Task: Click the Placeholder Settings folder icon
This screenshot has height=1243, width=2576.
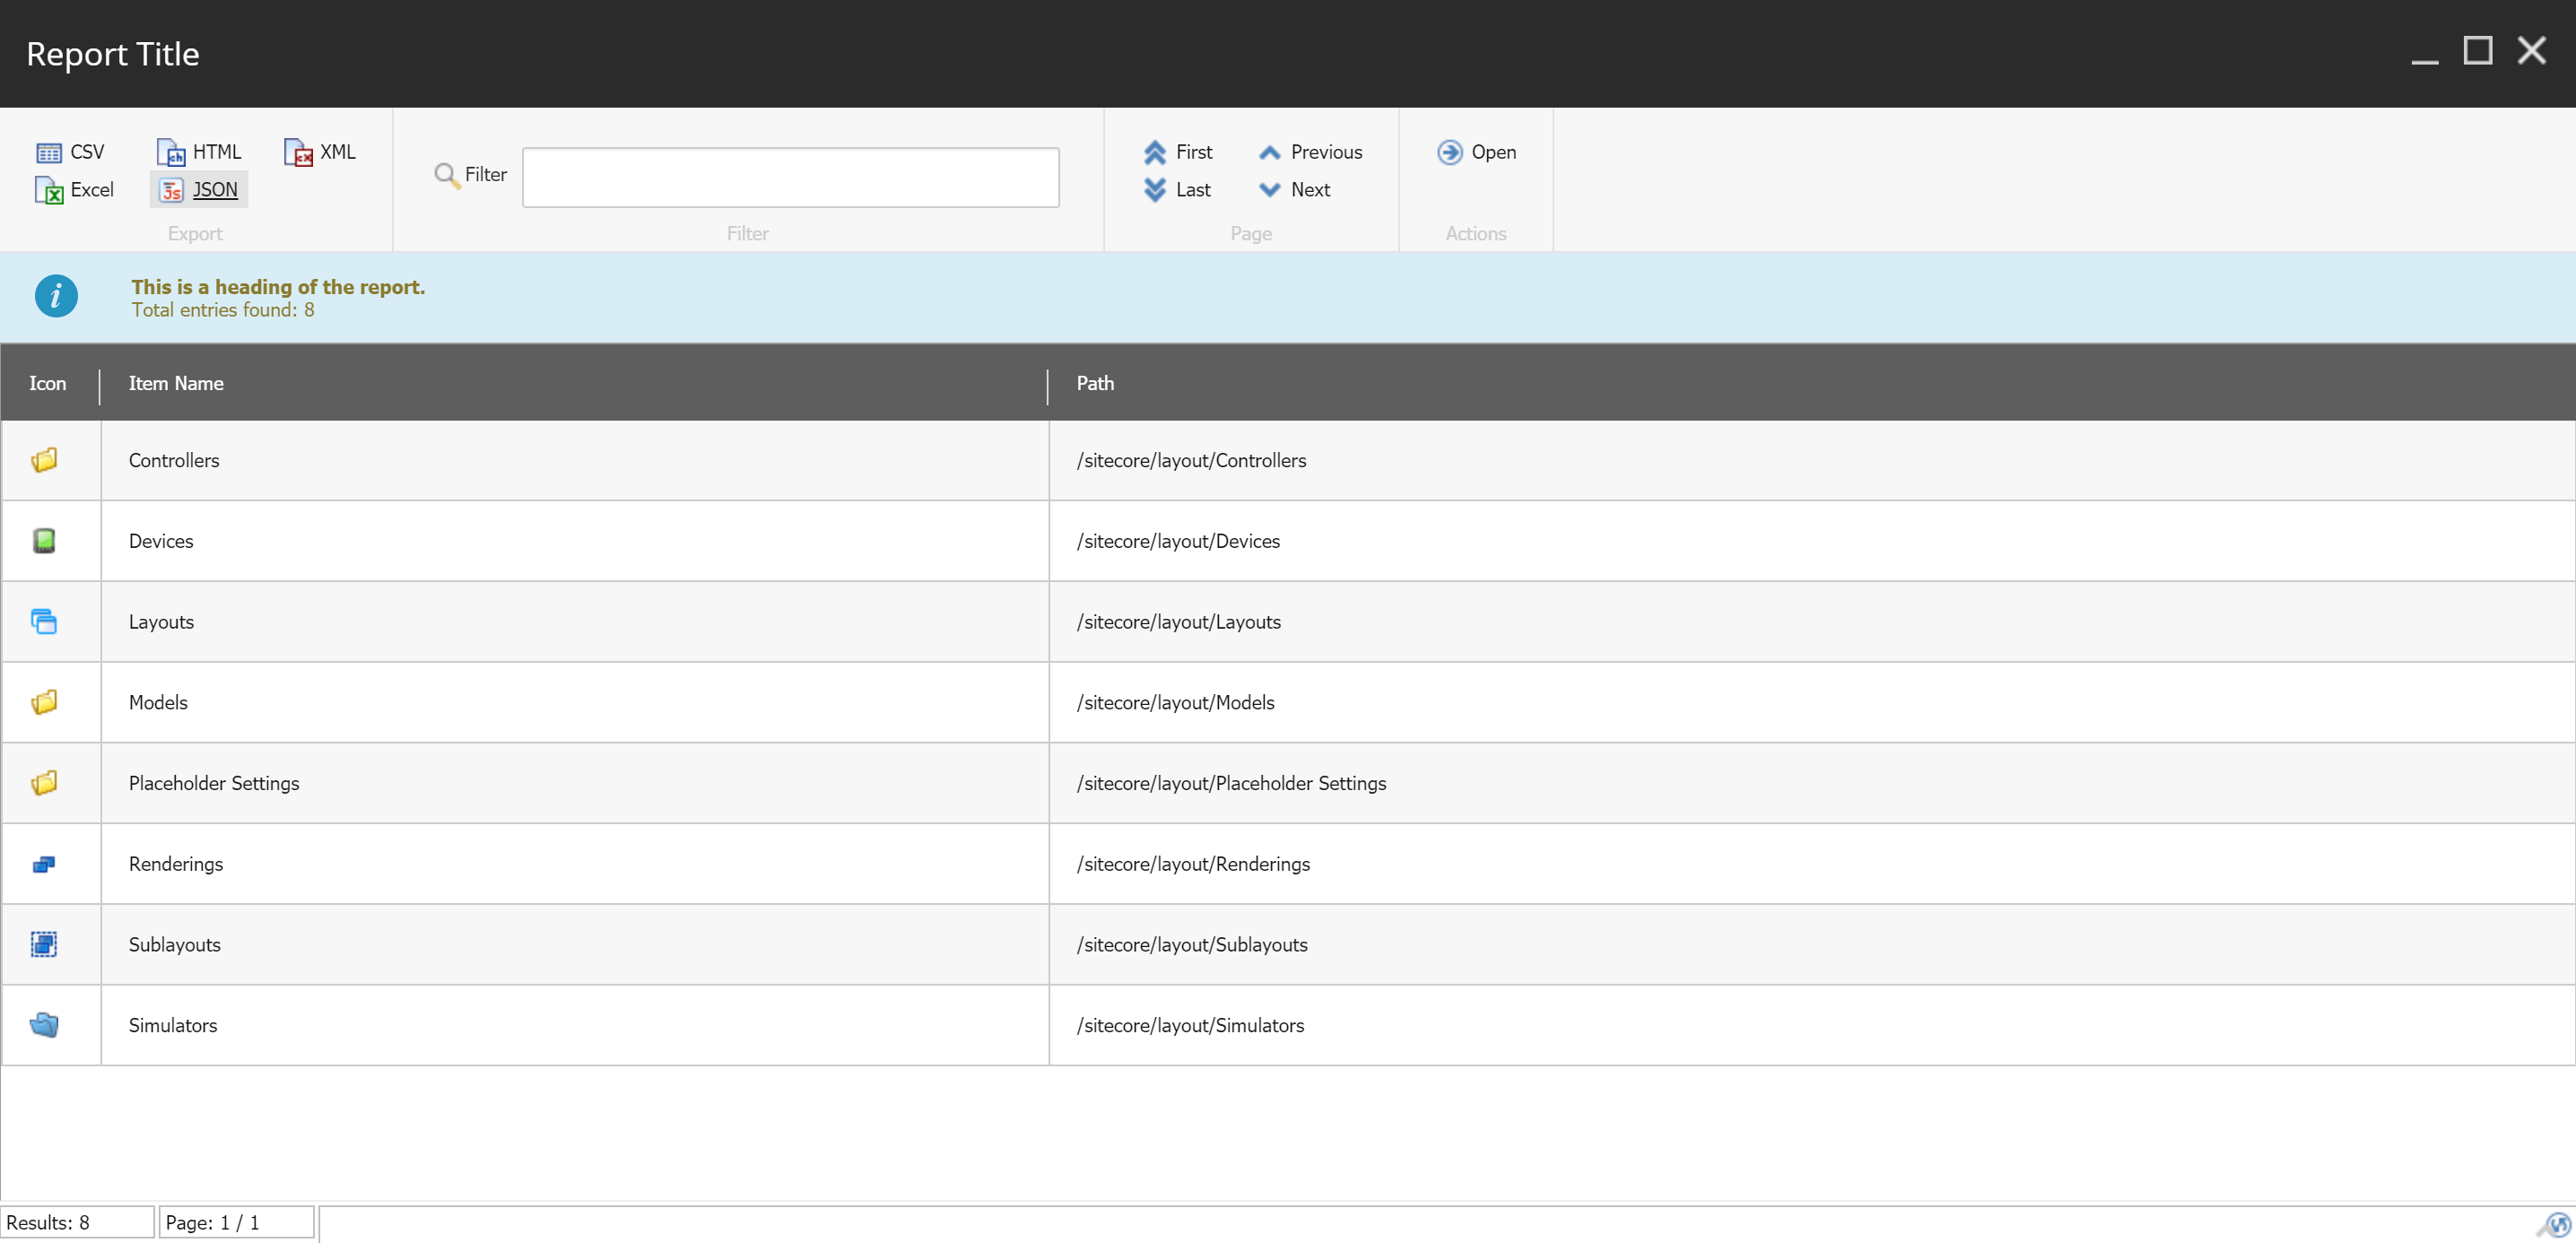Action: 44,783
